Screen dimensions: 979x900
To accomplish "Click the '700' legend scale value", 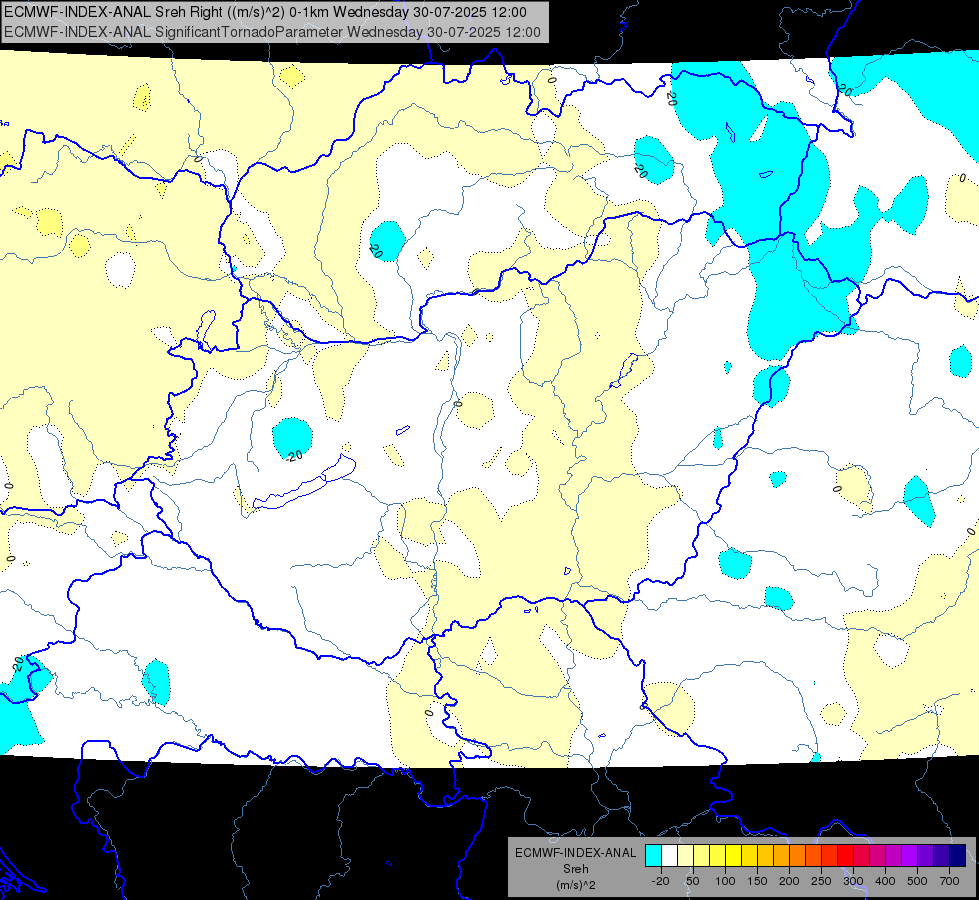I will click(949, 881).
